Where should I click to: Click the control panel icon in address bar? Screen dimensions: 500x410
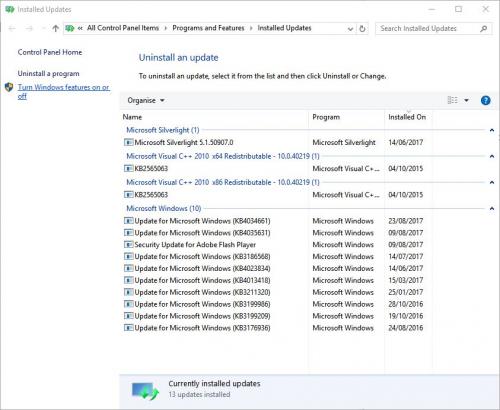(70, 28)
